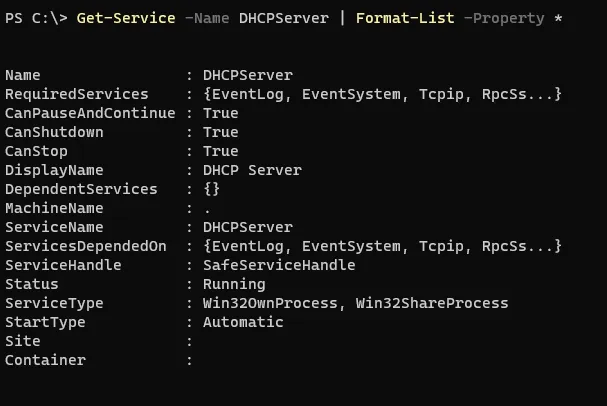
Task: Click the PS C:\> prompt text
Action: [x=35, y=18]
